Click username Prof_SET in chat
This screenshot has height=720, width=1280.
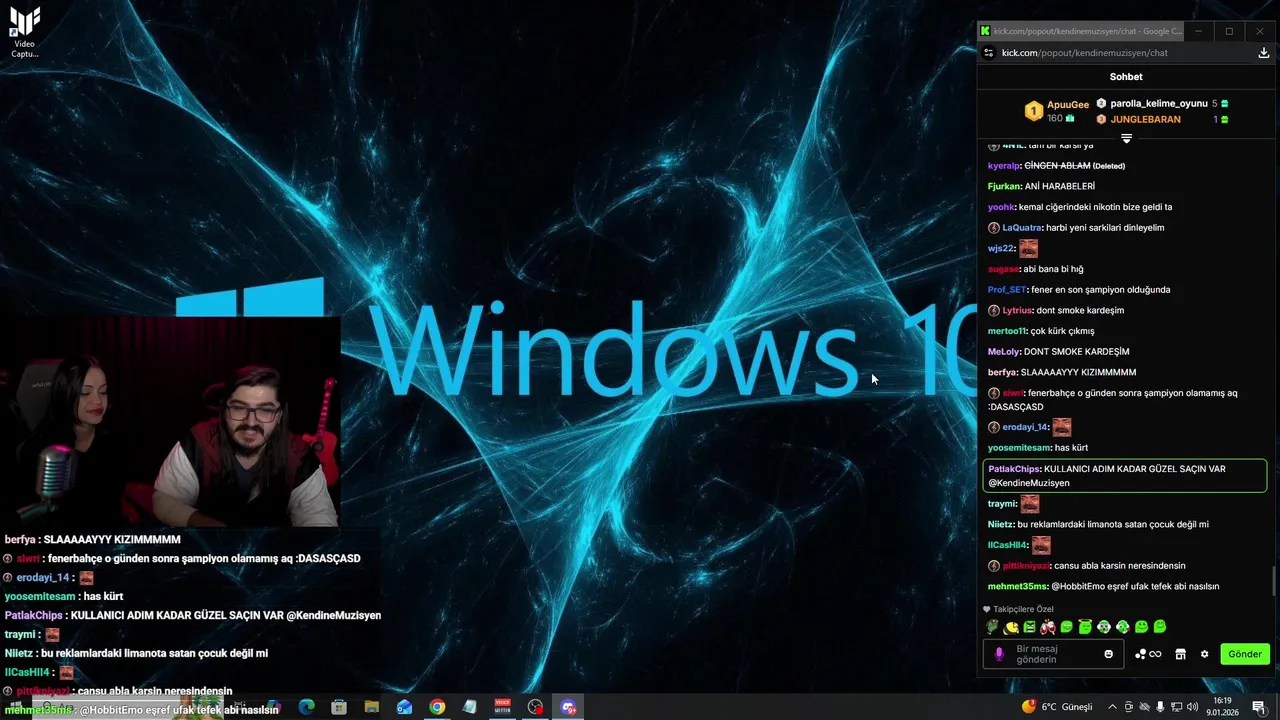(1007, 290)
